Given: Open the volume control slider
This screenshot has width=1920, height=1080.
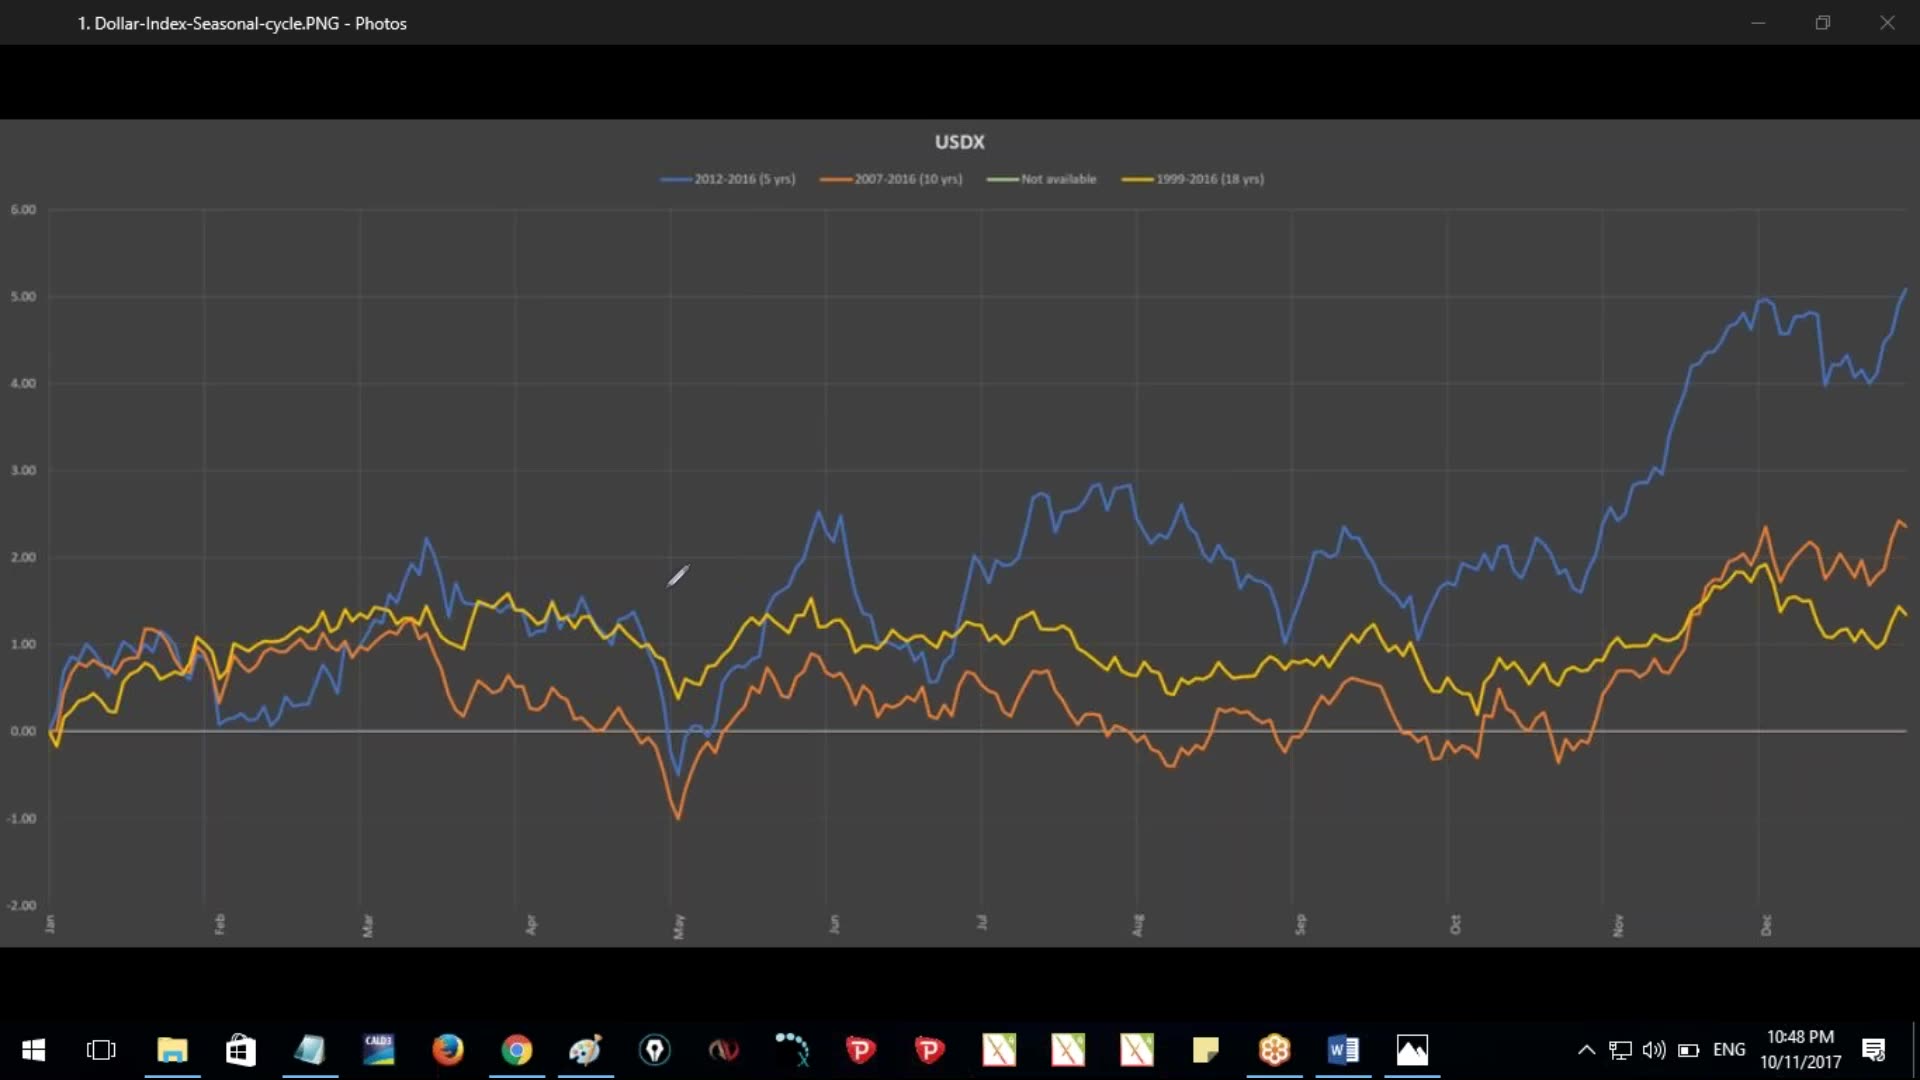Looking at the screenshot, I should coord(1654,1049).
